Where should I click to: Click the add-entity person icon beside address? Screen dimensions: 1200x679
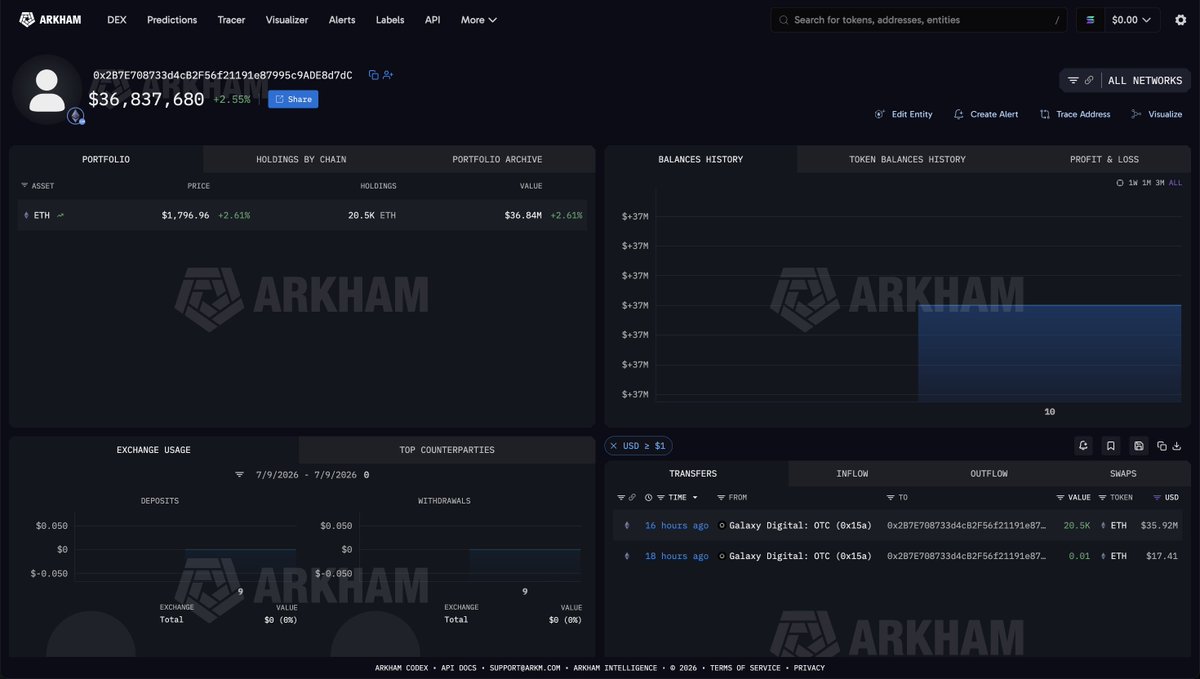pos(388,75)
